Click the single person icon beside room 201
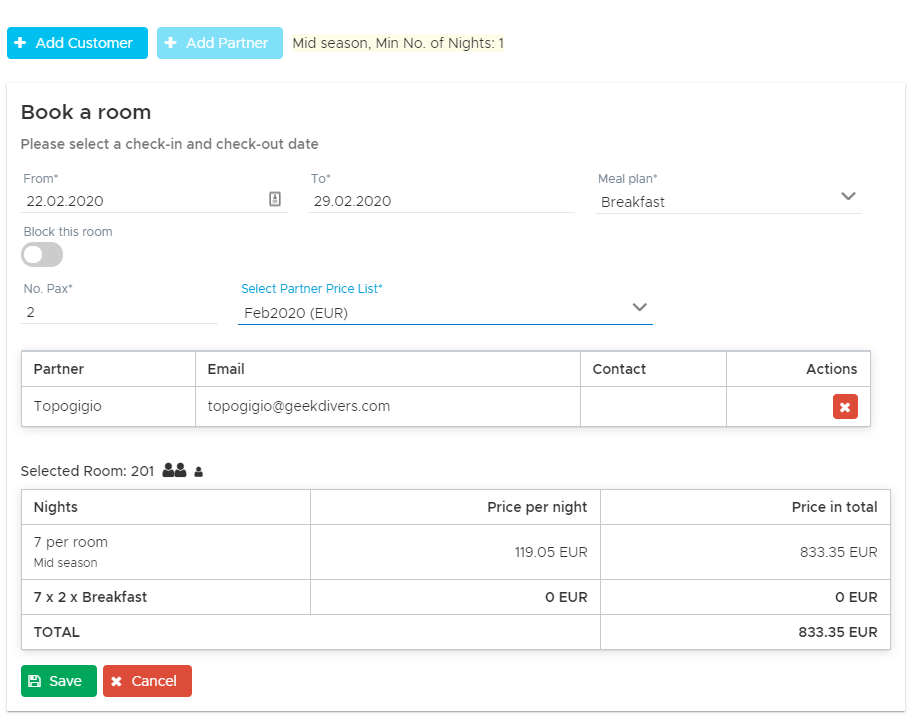The width and height of the screenshot is (920, 719). click(198, 471)
